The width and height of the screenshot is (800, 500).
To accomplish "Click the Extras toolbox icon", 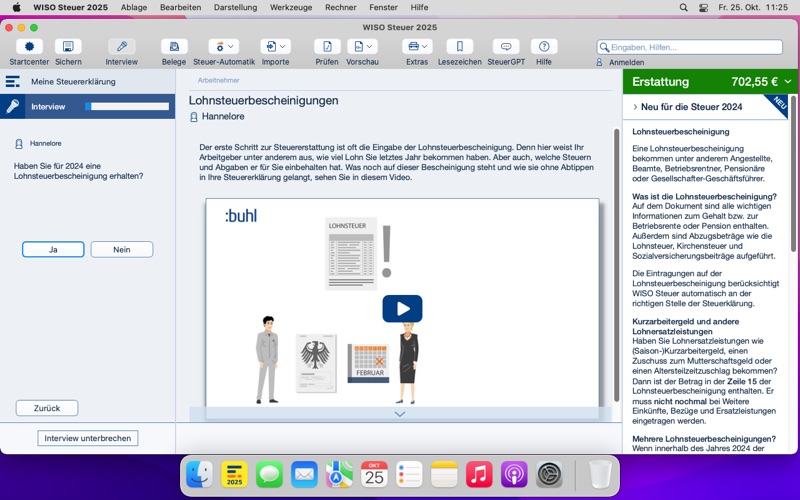I will tap(414, 47).
